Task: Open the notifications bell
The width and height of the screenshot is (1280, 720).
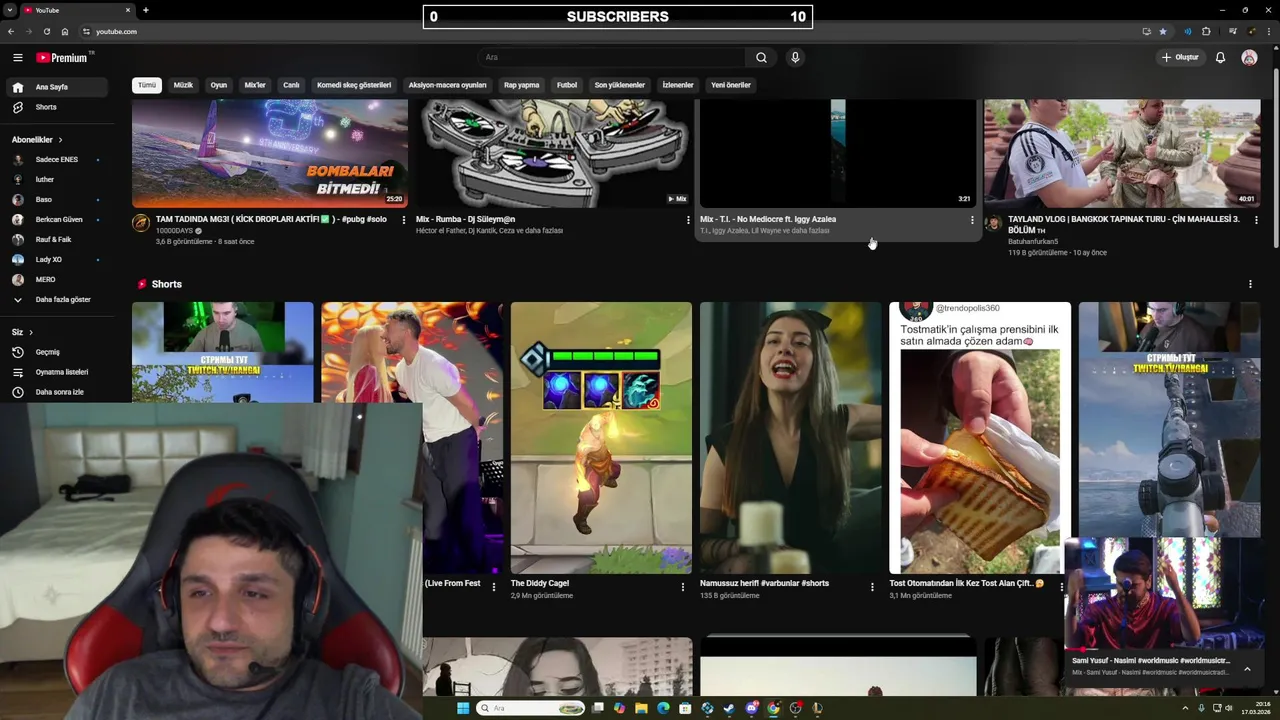Action: coord(1220,57)
